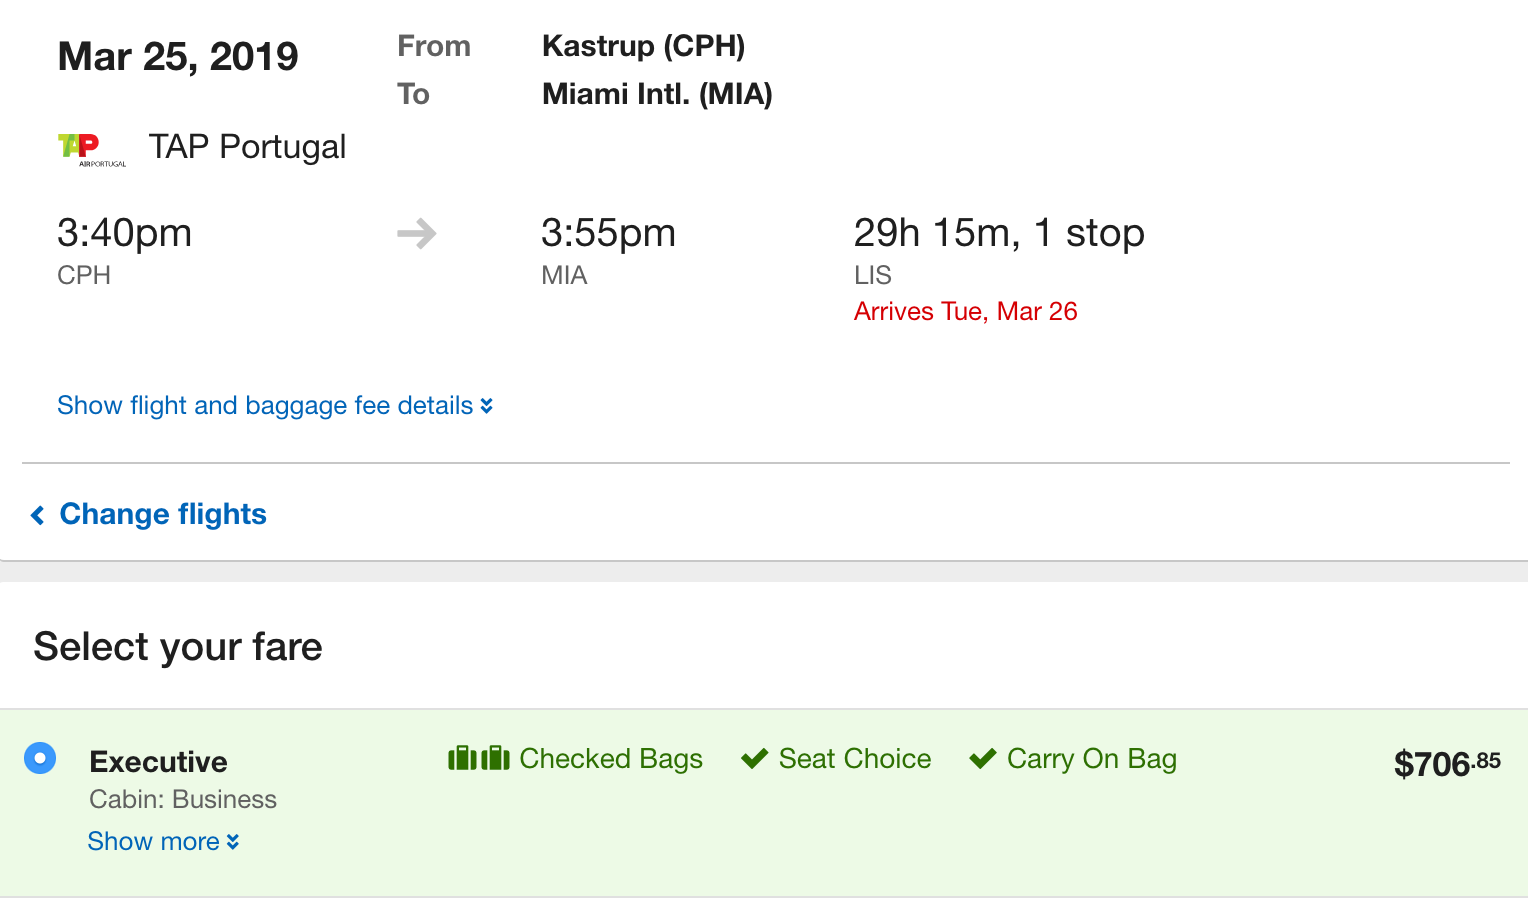The width and height of the screenshot is (1528, 902).
Task: Click the double chevron after baggage fee details
Action: tap(487, 406)
